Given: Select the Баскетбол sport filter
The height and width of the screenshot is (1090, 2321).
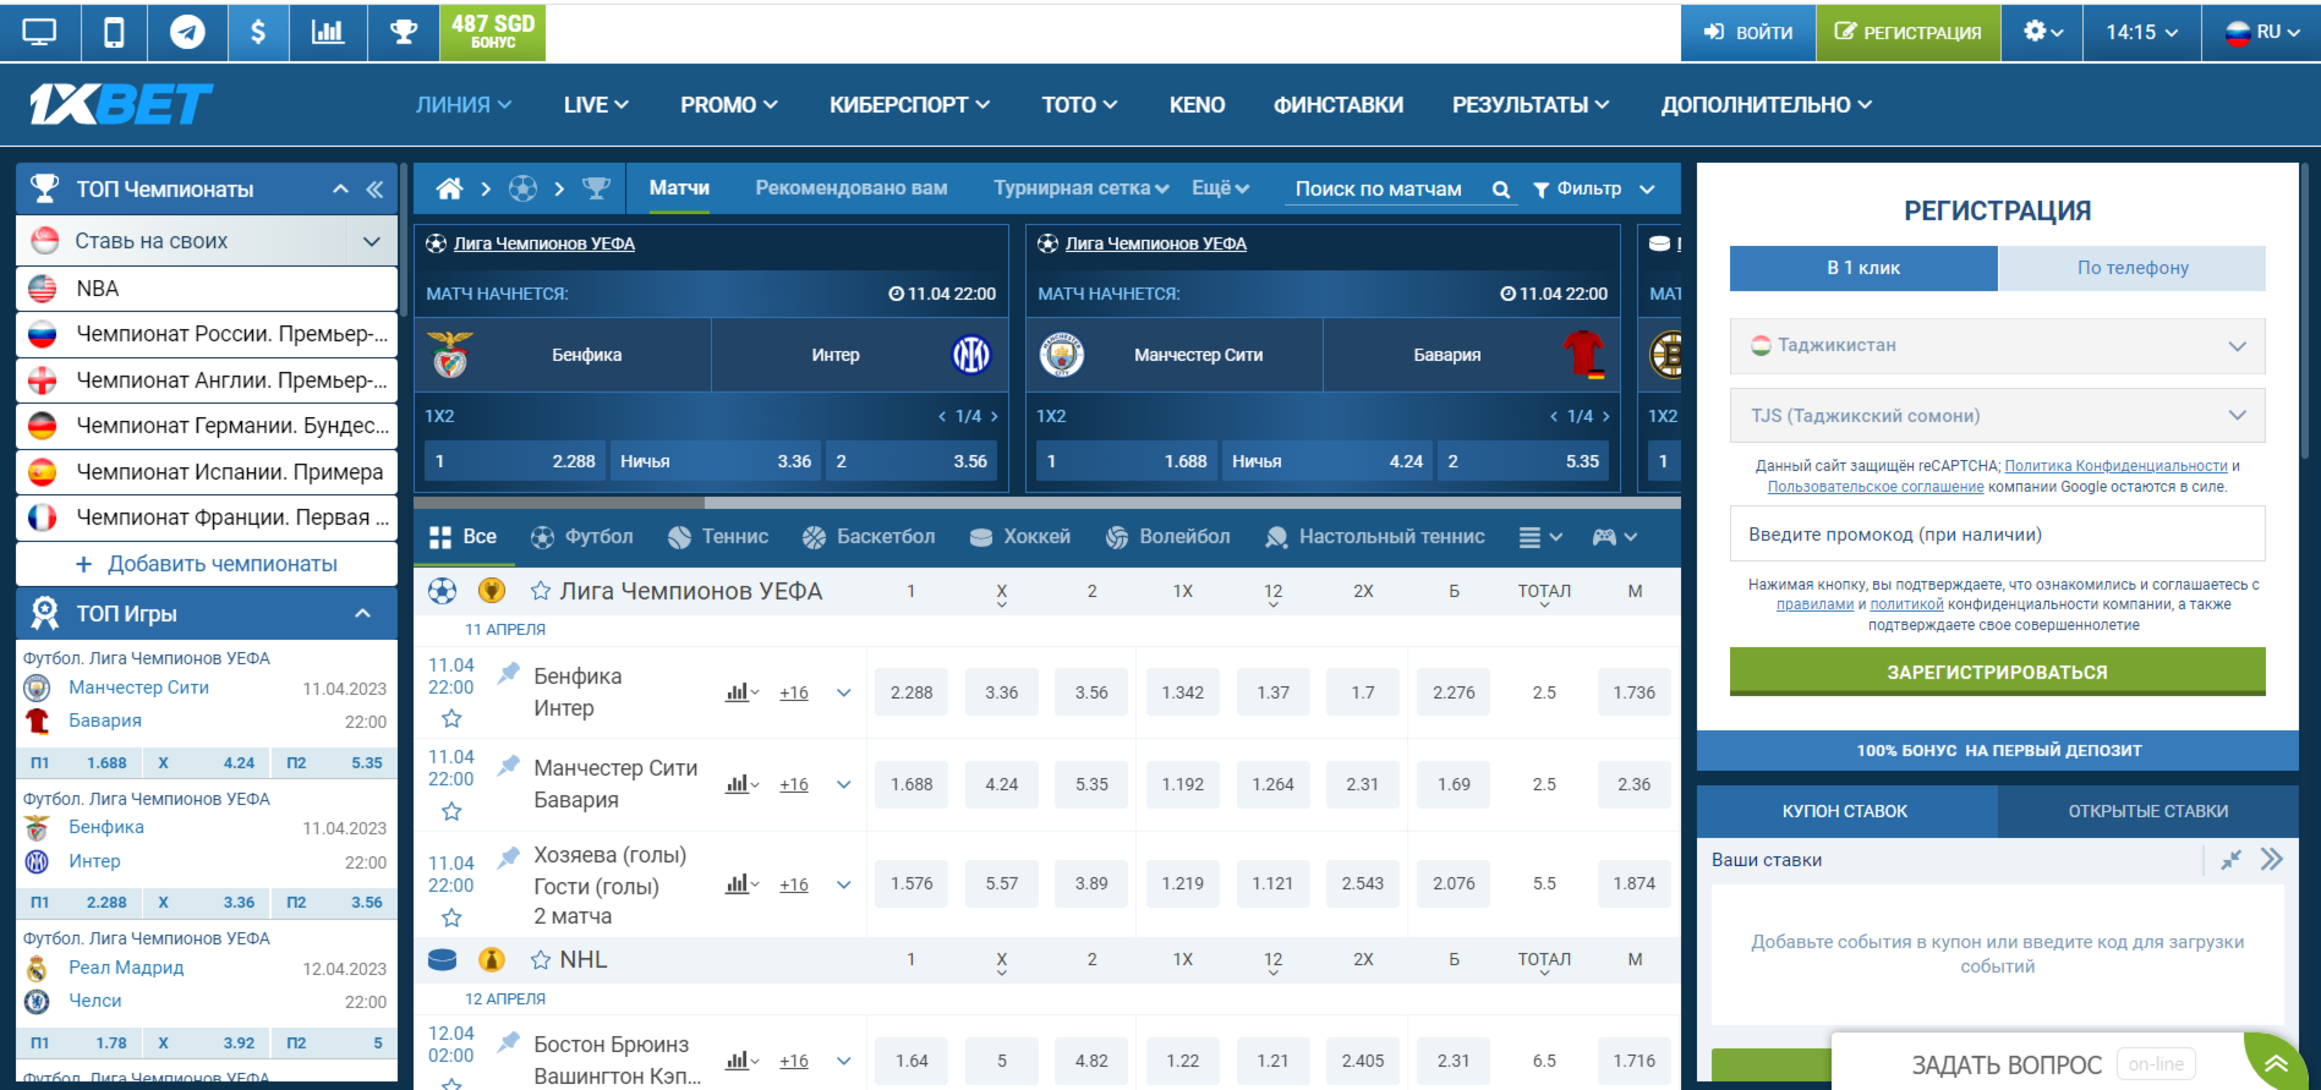Looking at the screenshot, I should coord(868,537).
